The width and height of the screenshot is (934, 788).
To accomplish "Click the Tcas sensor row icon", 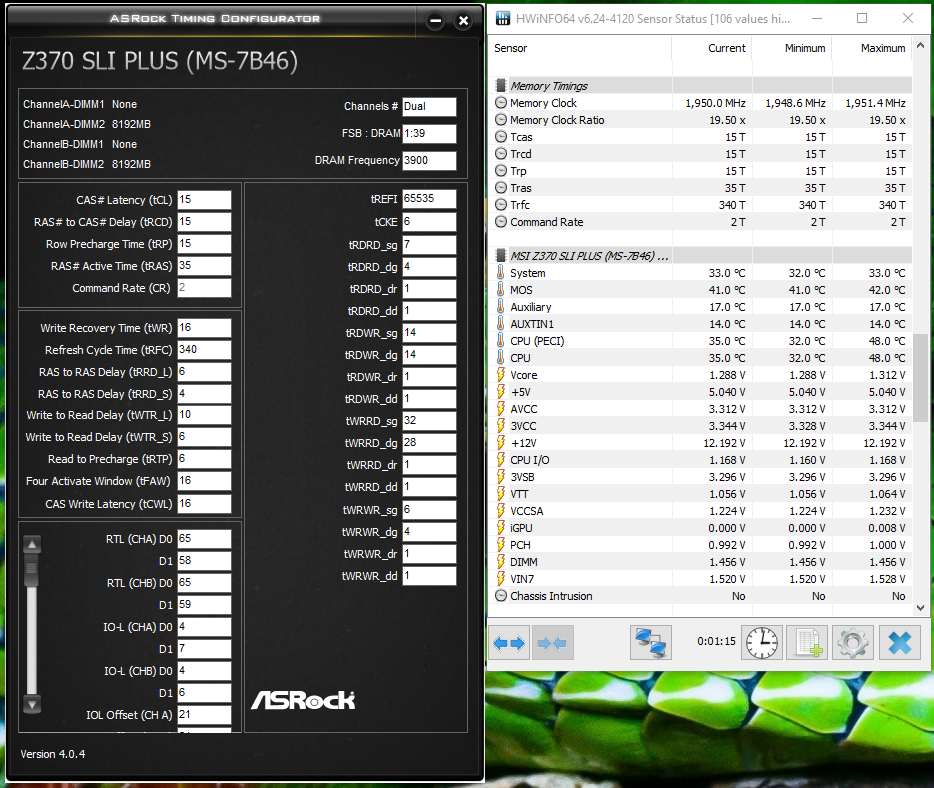I will coord(501,137).
